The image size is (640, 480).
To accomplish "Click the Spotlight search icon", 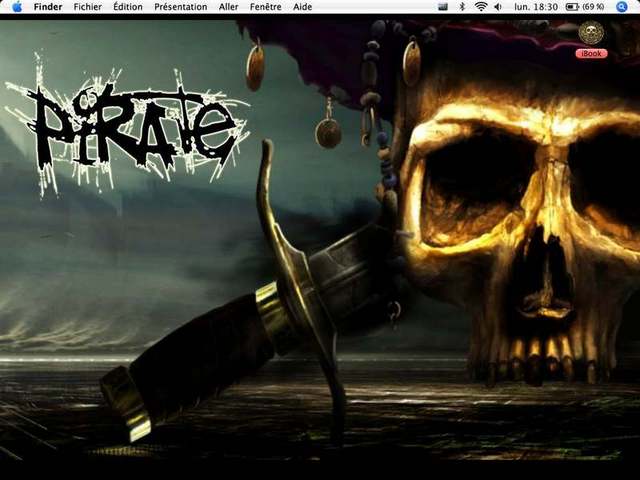I will (621, 7).
